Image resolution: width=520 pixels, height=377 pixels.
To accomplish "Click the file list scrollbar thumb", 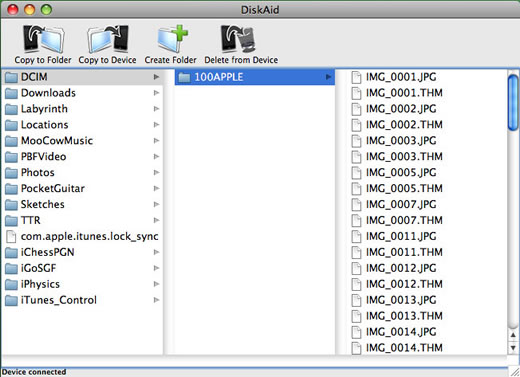I will [513, 103].
